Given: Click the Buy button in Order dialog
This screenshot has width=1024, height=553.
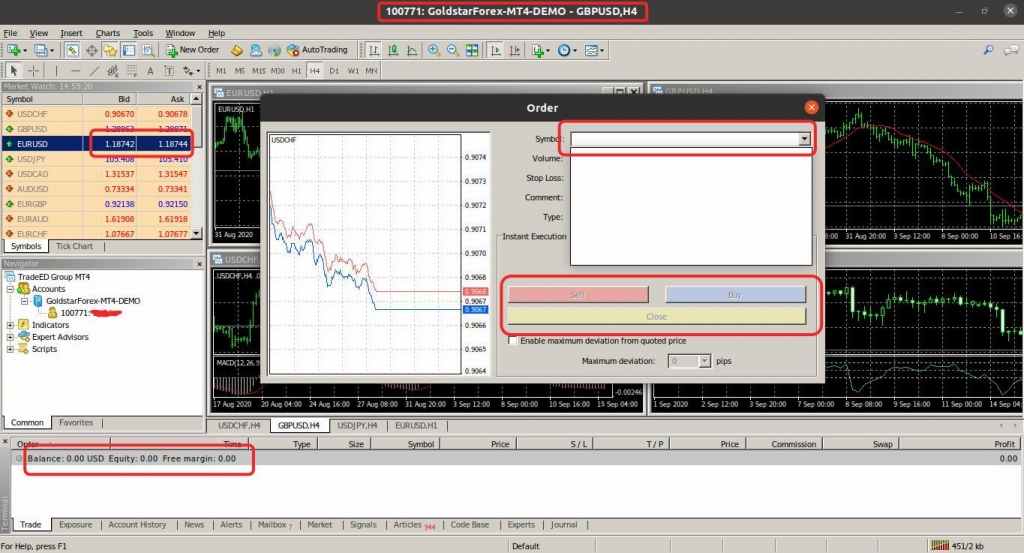Looking at the screenshot, I should (735, 295).
